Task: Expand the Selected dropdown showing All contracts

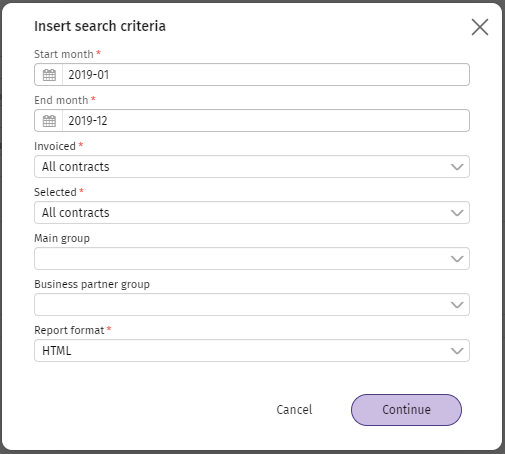Action: point(252,213)
